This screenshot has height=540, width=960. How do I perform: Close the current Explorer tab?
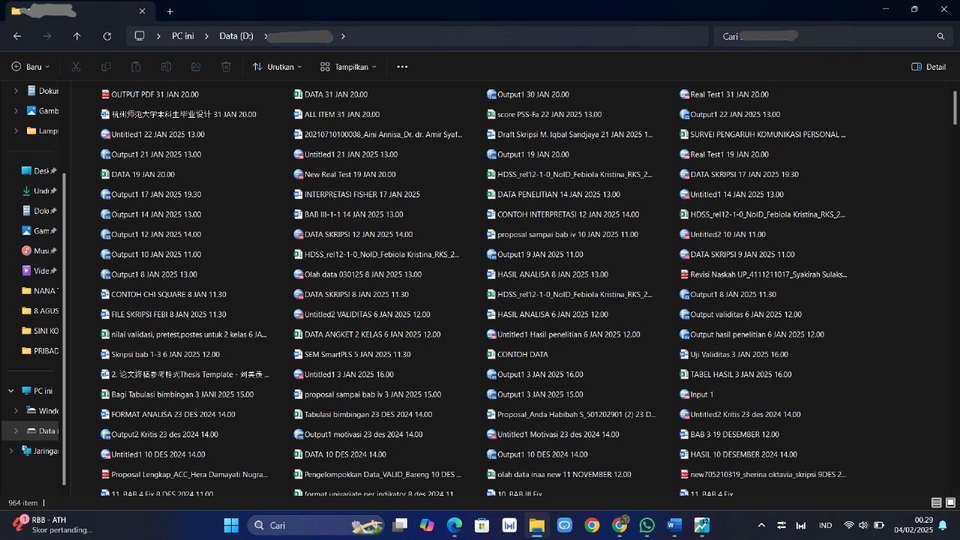point(142,11)
